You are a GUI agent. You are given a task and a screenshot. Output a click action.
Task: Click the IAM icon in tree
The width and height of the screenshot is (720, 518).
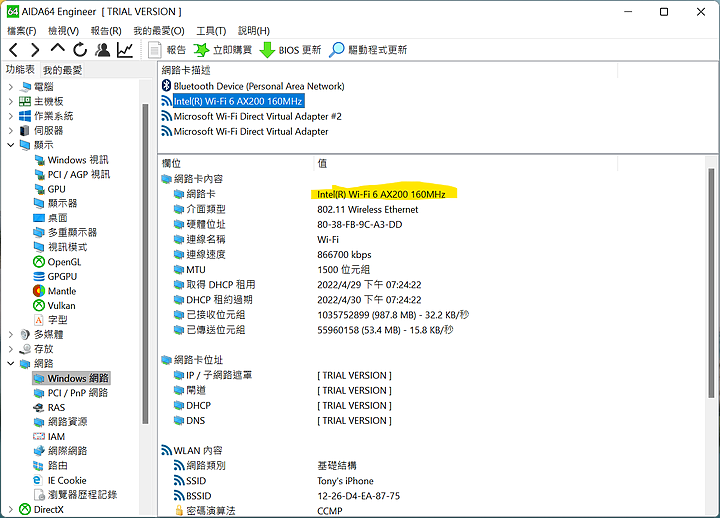click(39, 436)
